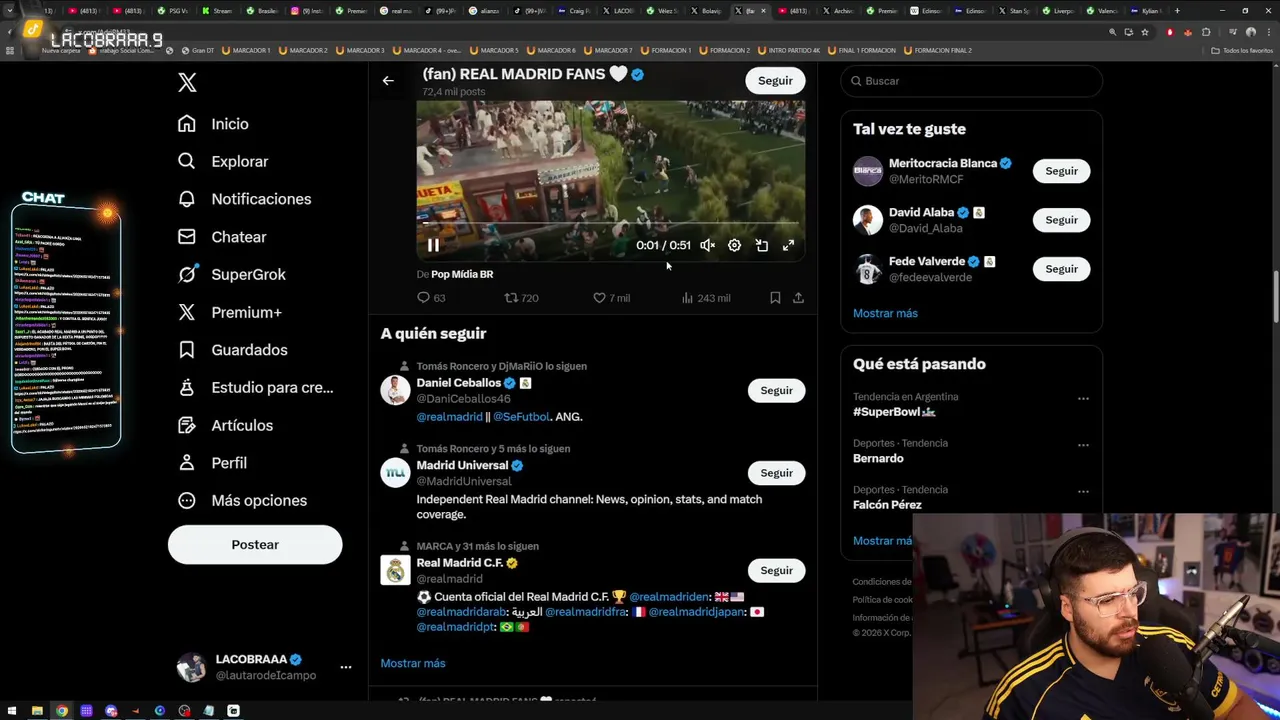1280x720 pixels.
Task: Follow Daniel Ceballos
Action: [776, 391]
